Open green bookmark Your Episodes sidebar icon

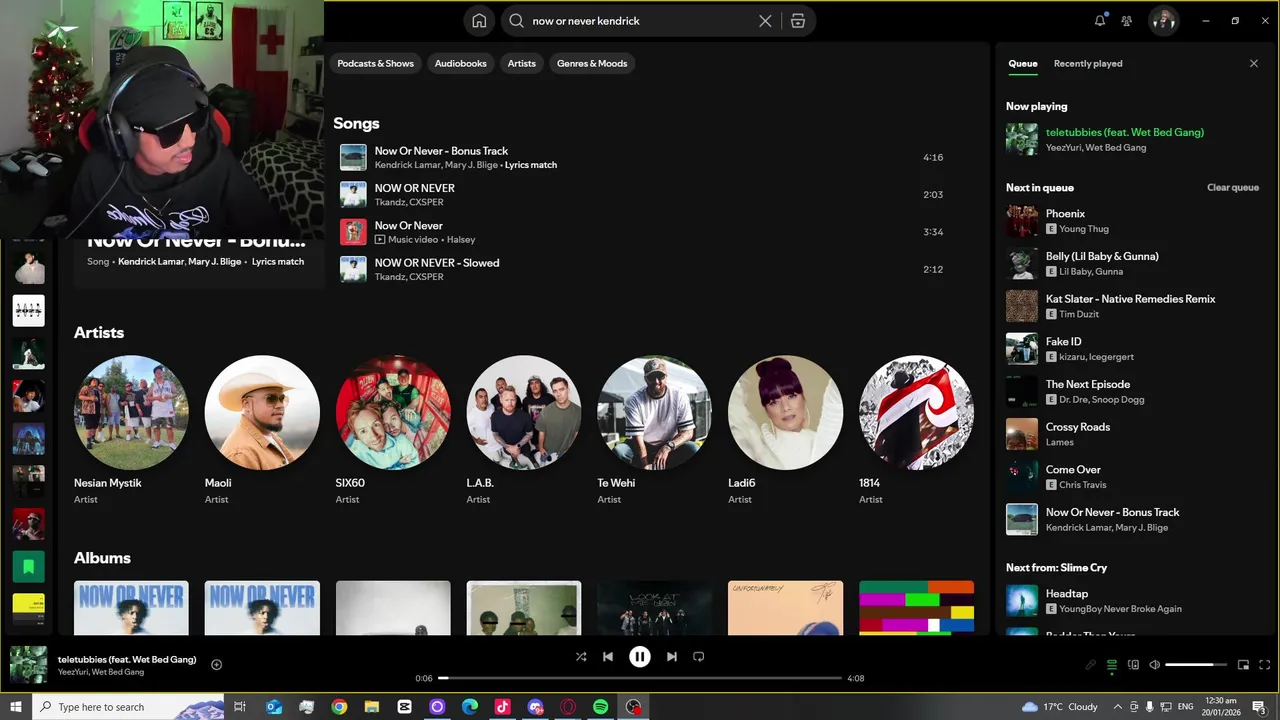[28, 567]
